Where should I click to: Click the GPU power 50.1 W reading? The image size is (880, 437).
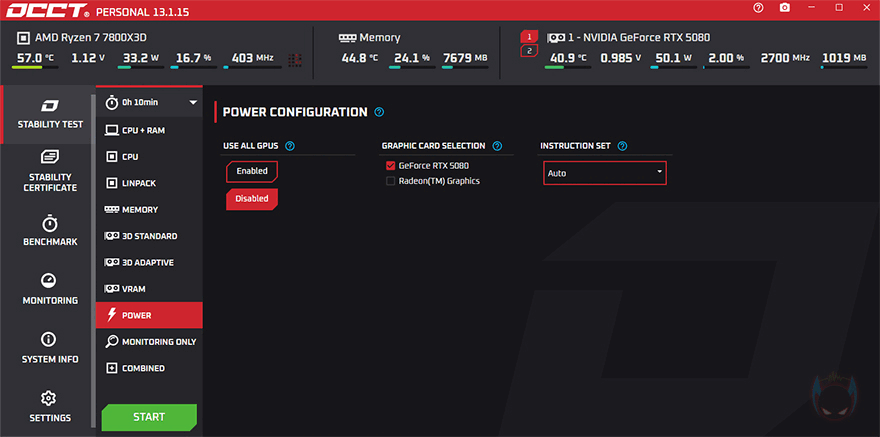(x=673, y=57)
